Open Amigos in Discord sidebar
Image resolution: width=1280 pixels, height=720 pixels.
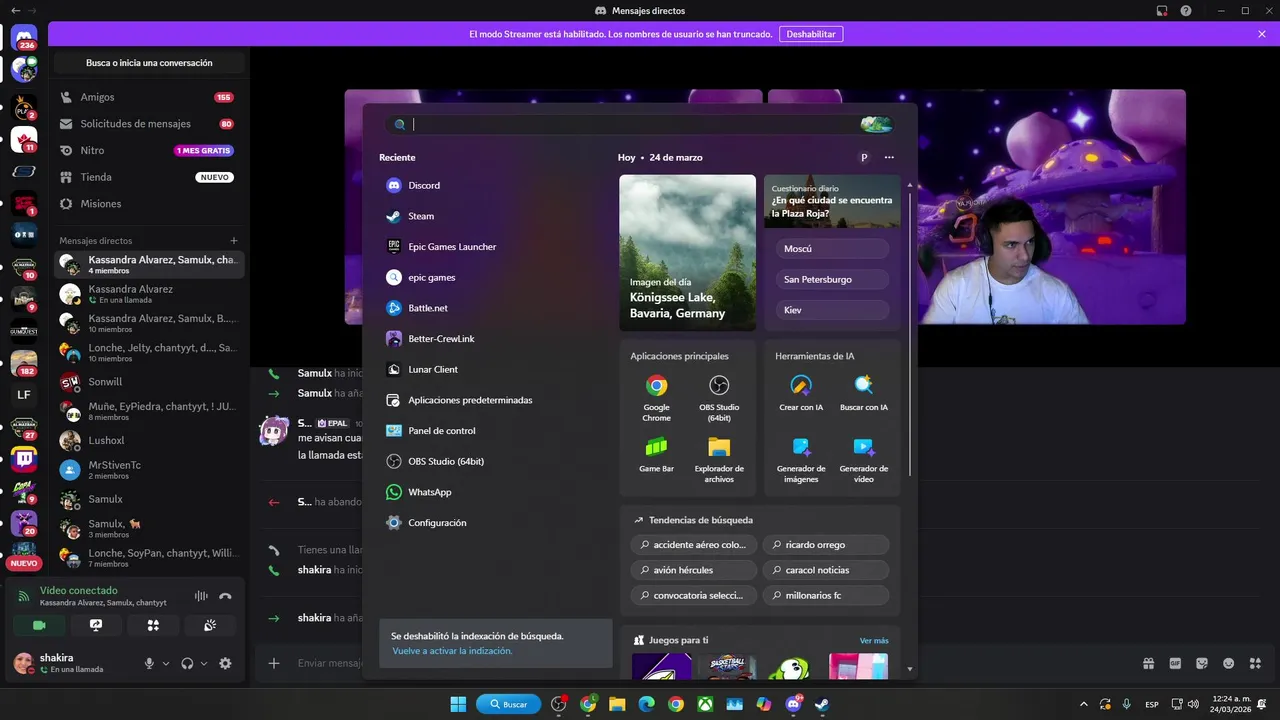tap(147, 97)
